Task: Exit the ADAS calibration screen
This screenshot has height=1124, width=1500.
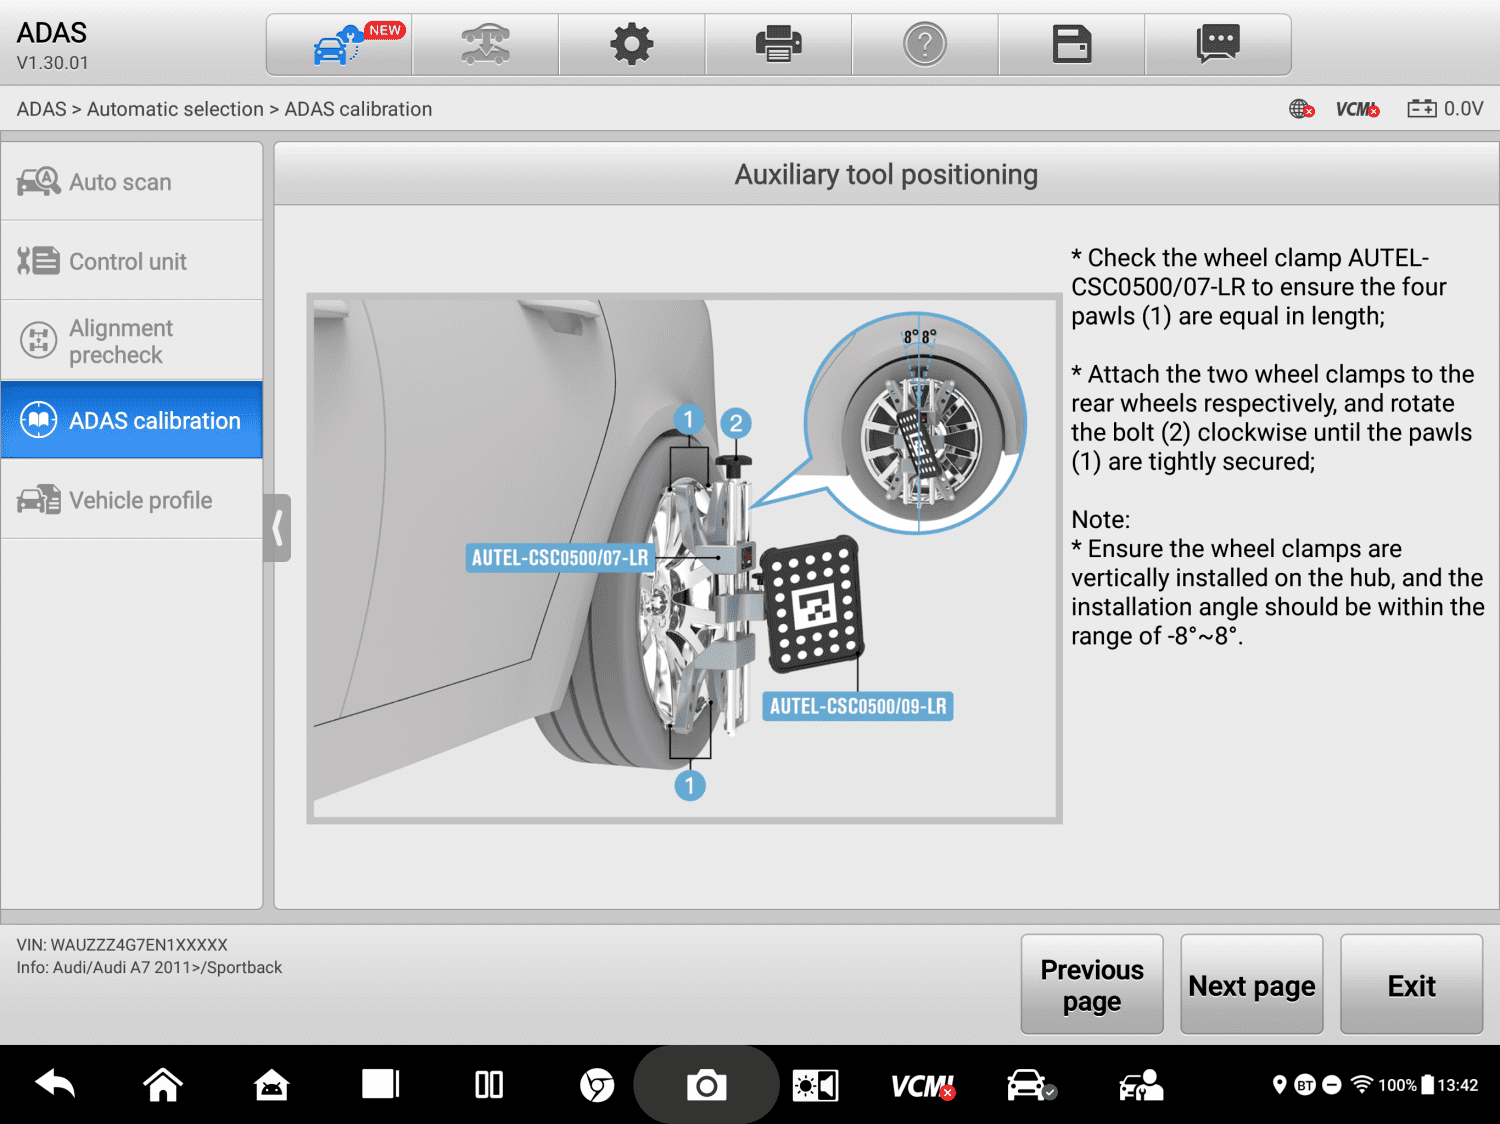Action: (1411, 984)
